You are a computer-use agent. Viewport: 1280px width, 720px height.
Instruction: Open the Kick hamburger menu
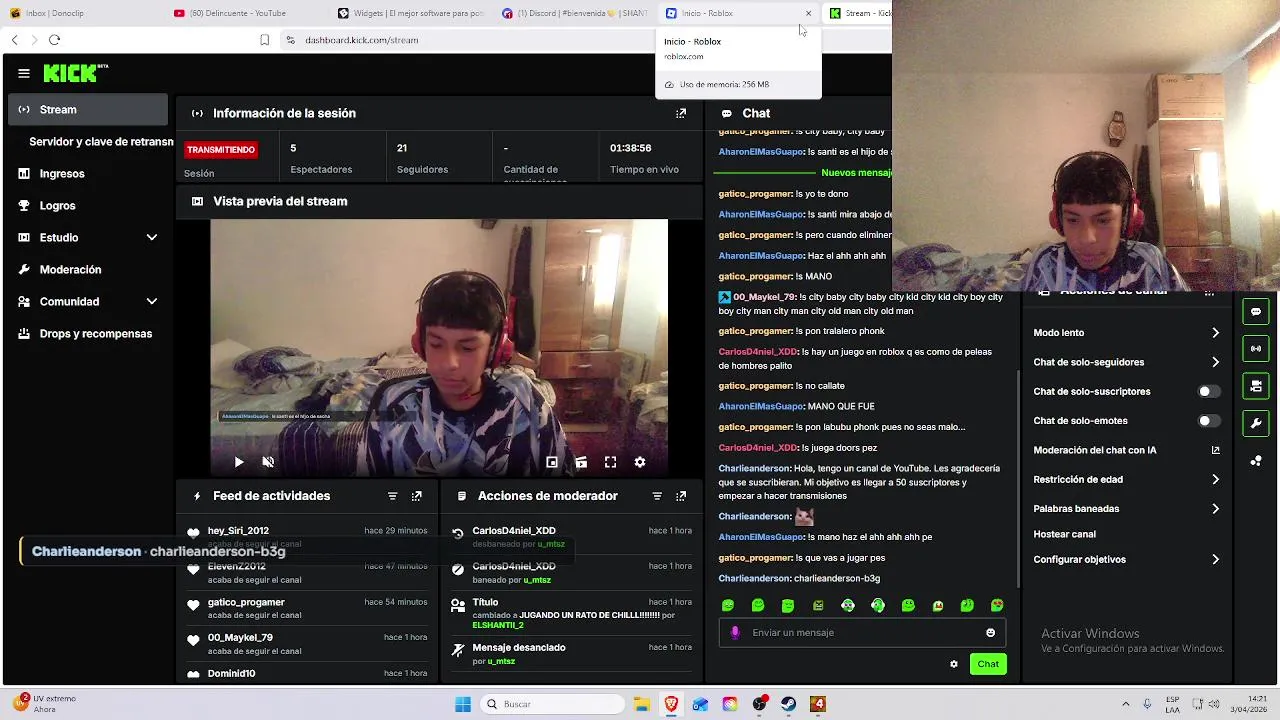coord(24,73)
